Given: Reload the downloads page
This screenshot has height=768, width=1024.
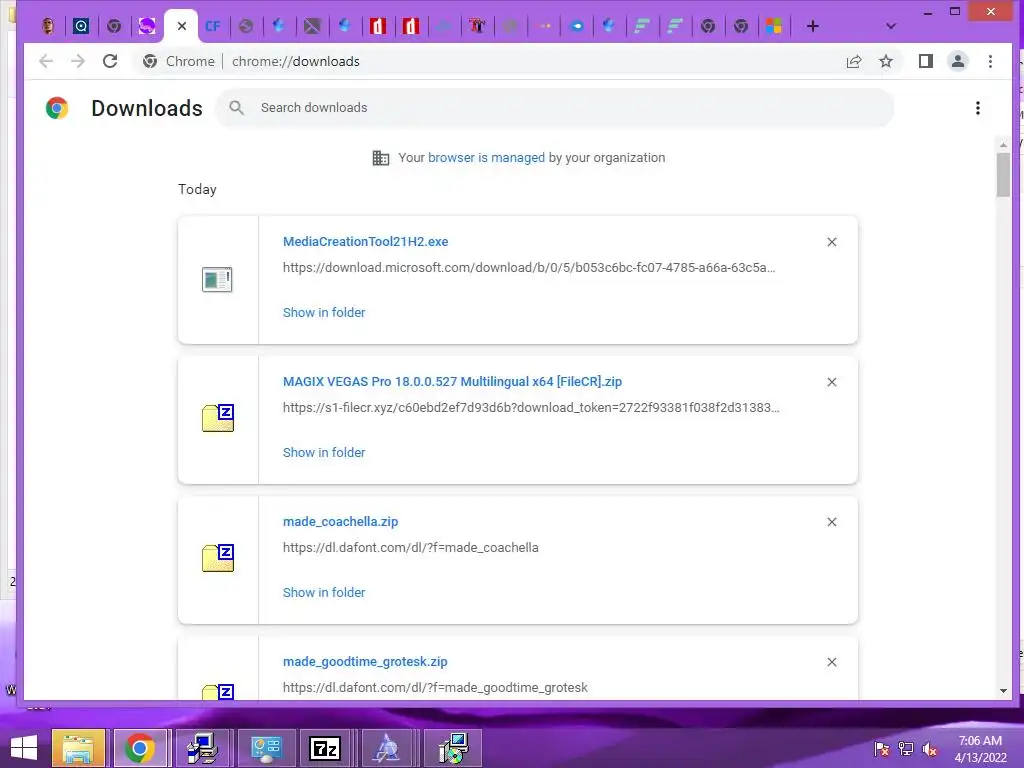Looking at the screenshot, I should 110,61.
